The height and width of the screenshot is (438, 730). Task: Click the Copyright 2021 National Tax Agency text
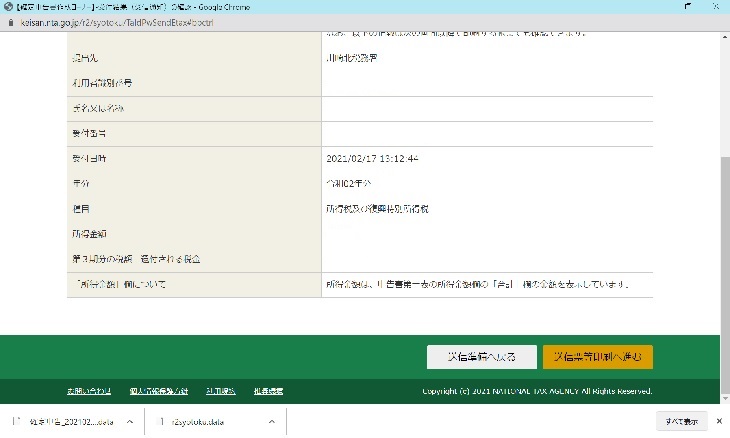[x=537, y=391]
